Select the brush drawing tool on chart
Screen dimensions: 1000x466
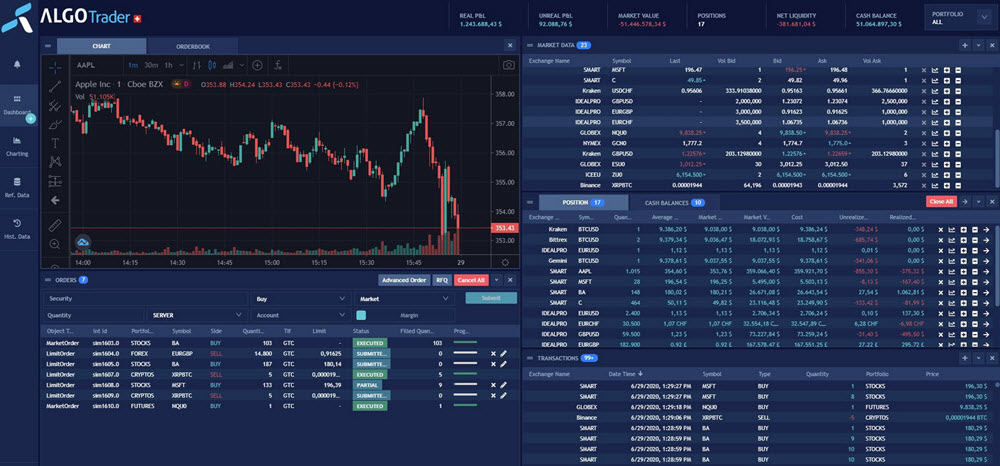click(55, 124)
